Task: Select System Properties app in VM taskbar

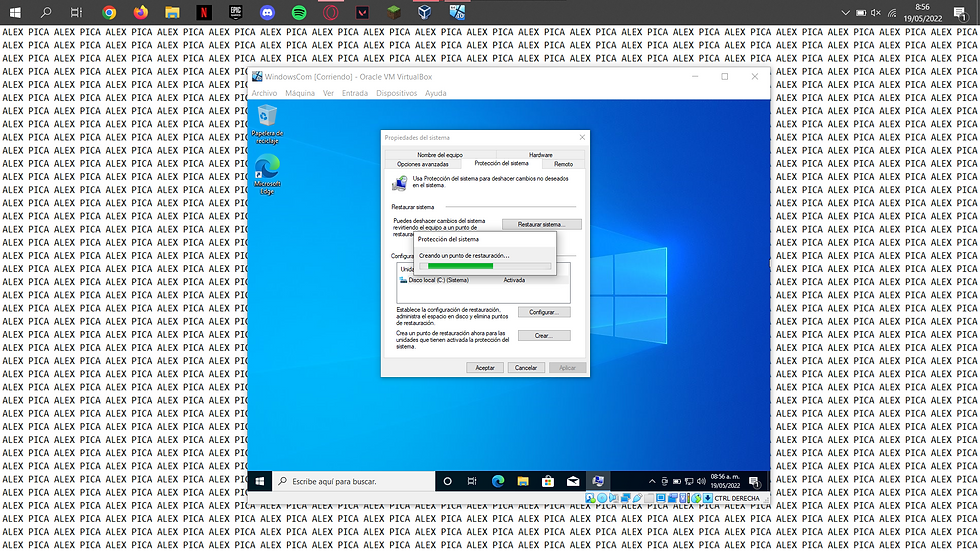Action: point(598,481)
